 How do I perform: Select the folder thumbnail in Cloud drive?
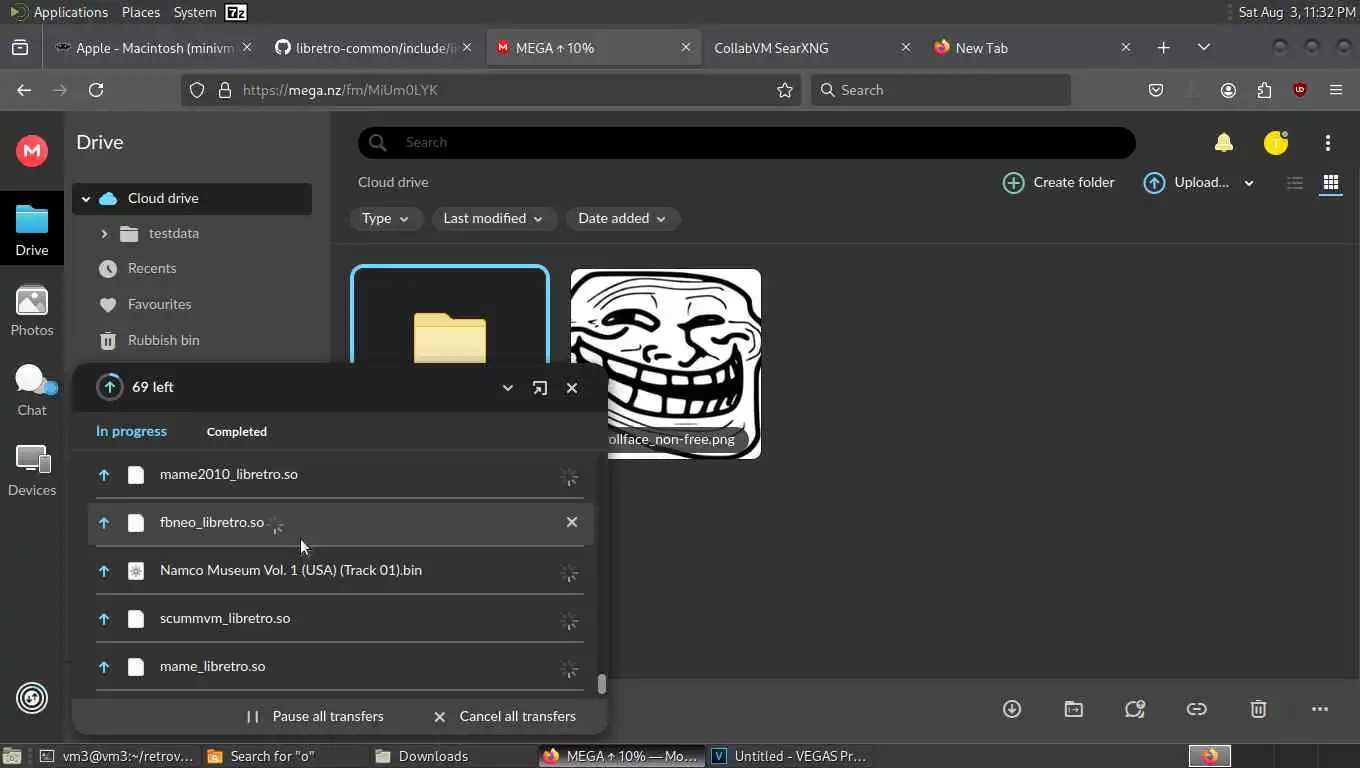[450, 315]
